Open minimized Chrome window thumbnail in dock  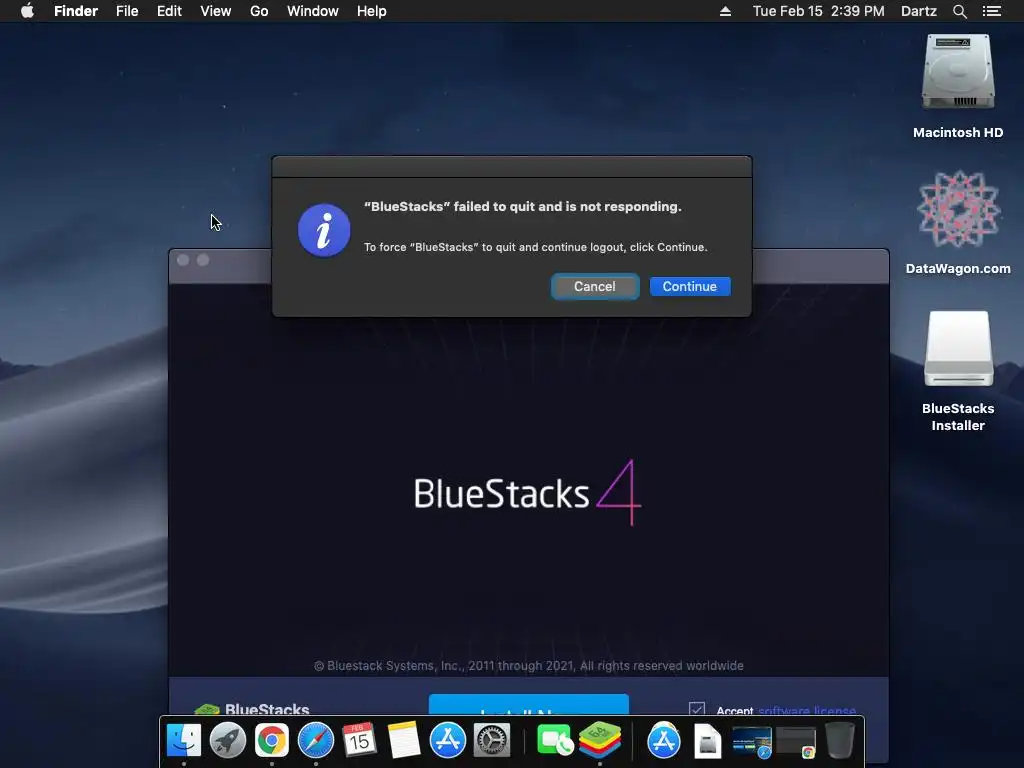tap(796, 743)
